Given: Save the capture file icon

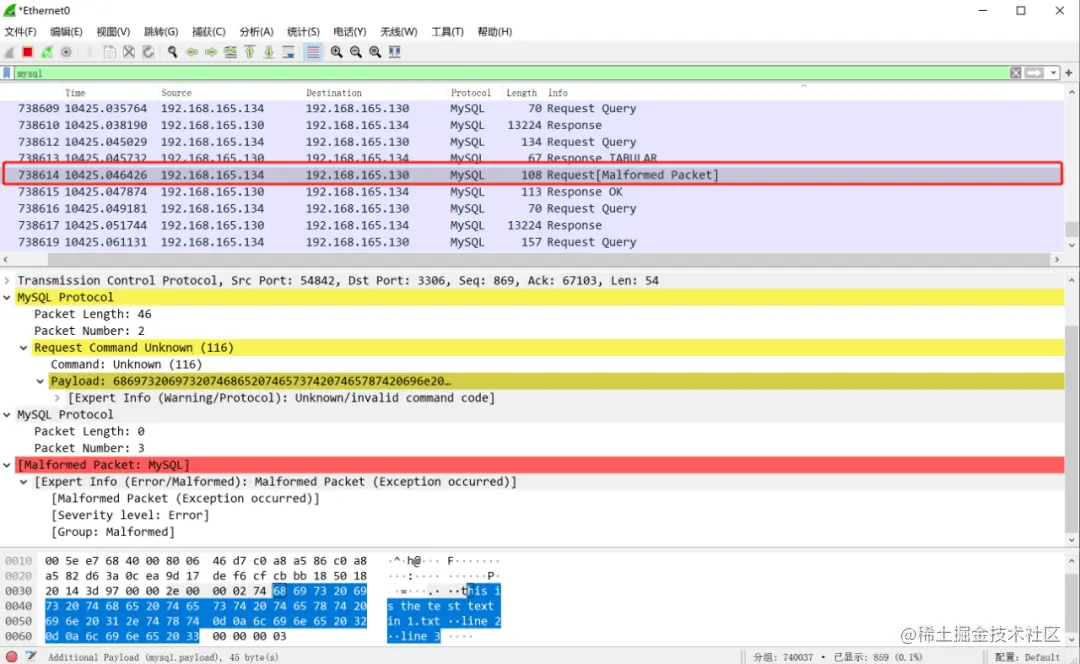Looking at the screenshot, I should coord(109,52).
